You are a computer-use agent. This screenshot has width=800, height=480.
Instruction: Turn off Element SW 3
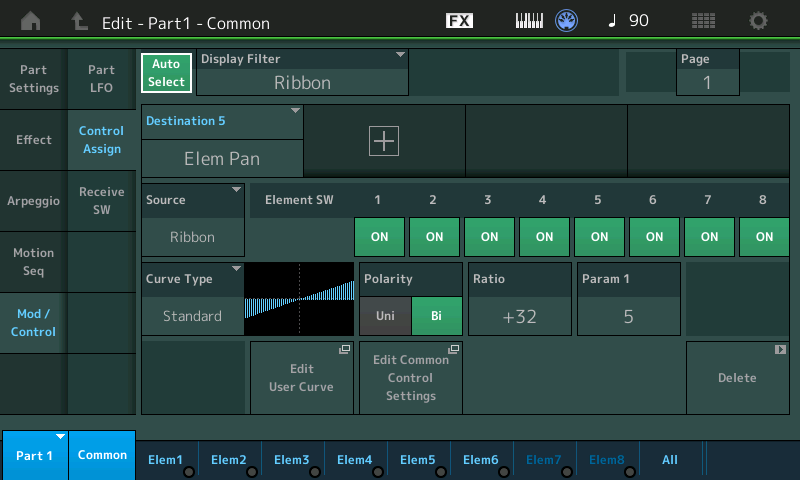[489, 237]
